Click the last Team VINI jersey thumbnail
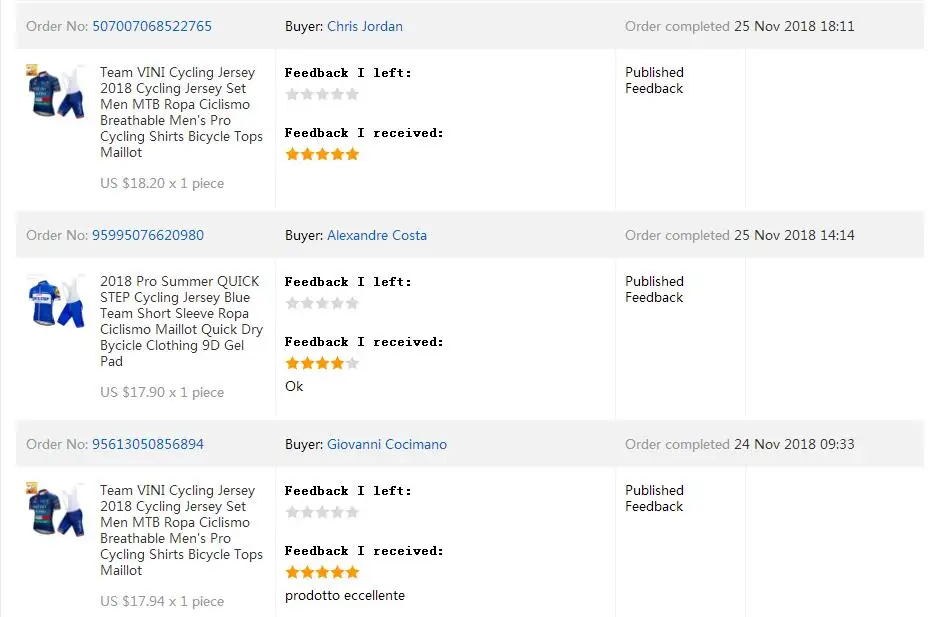939x617 pixels. point(56,509)
